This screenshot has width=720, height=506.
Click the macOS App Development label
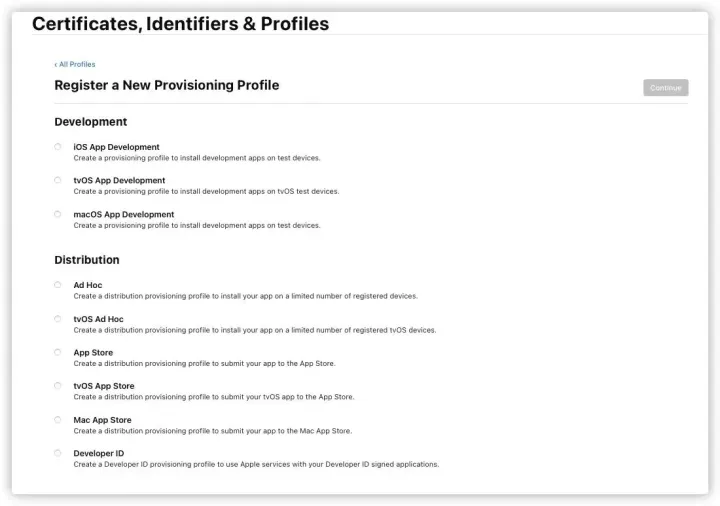pos(123,214)
